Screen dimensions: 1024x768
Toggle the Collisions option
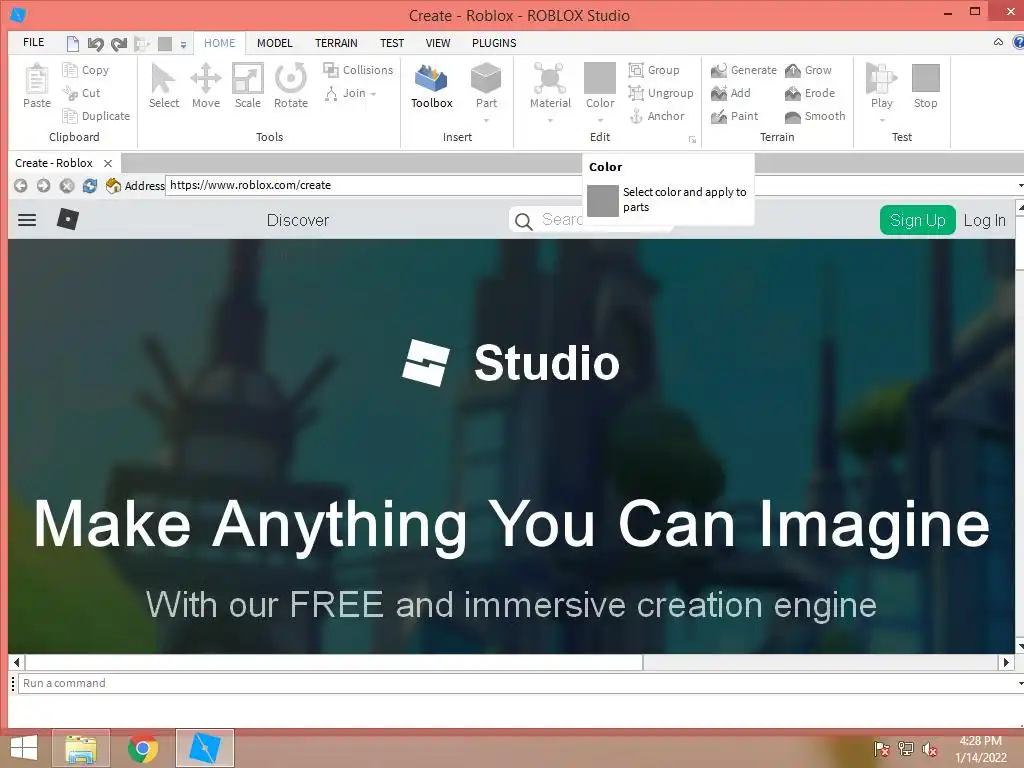click(358, 70)
